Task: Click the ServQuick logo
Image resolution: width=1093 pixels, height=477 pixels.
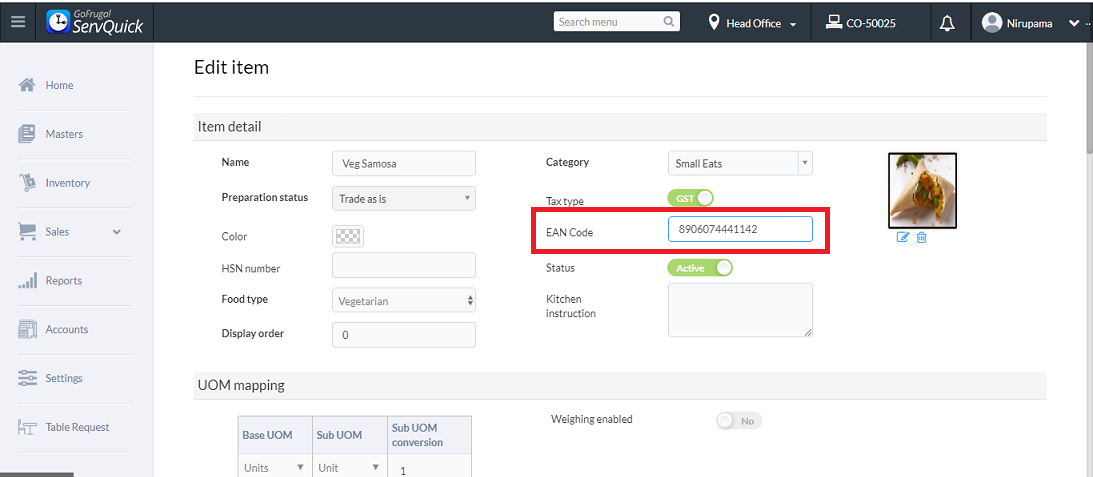Action: coord(95,22)
